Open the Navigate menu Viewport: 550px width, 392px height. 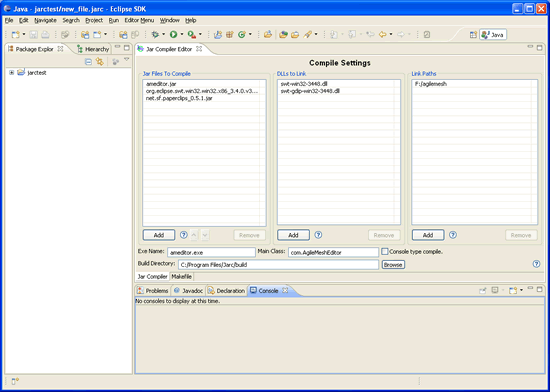coord(45,20)
